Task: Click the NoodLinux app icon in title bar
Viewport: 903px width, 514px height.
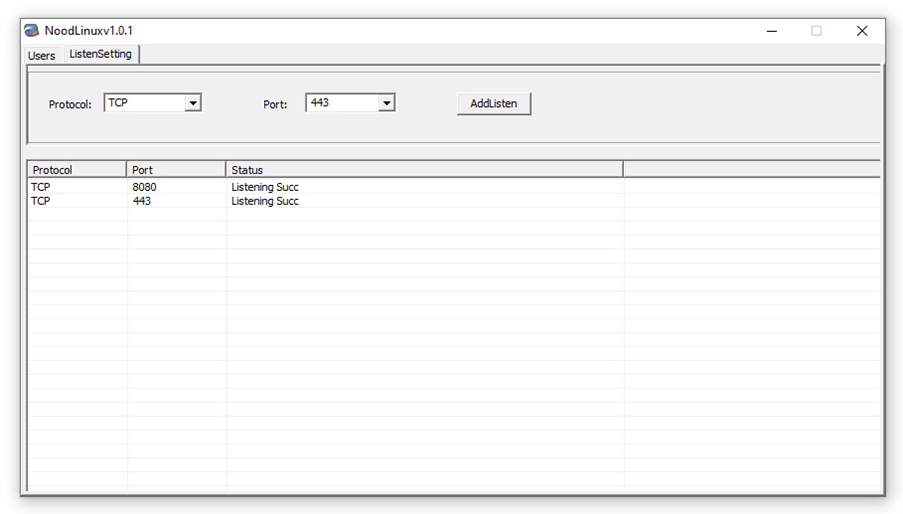Action: [32, 31]
